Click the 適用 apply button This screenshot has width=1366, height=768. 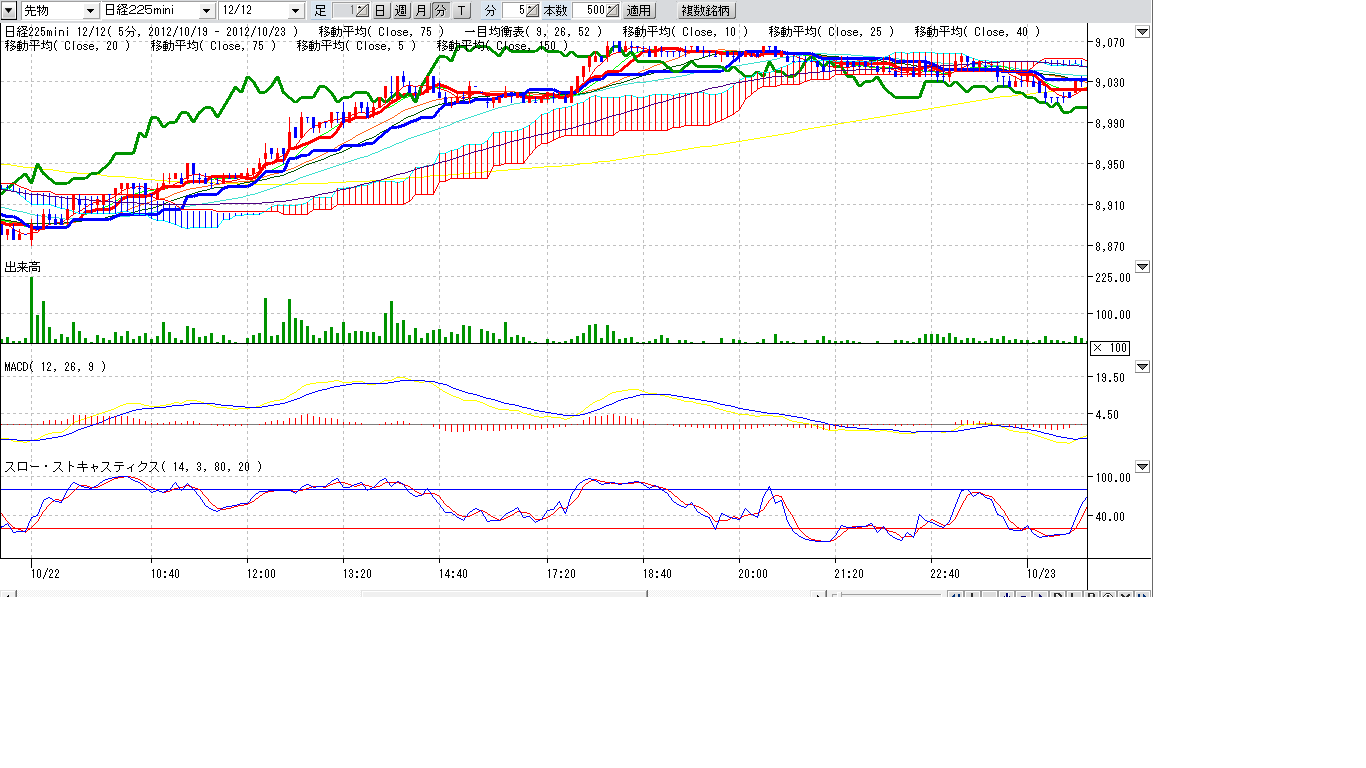click(638, 10)
